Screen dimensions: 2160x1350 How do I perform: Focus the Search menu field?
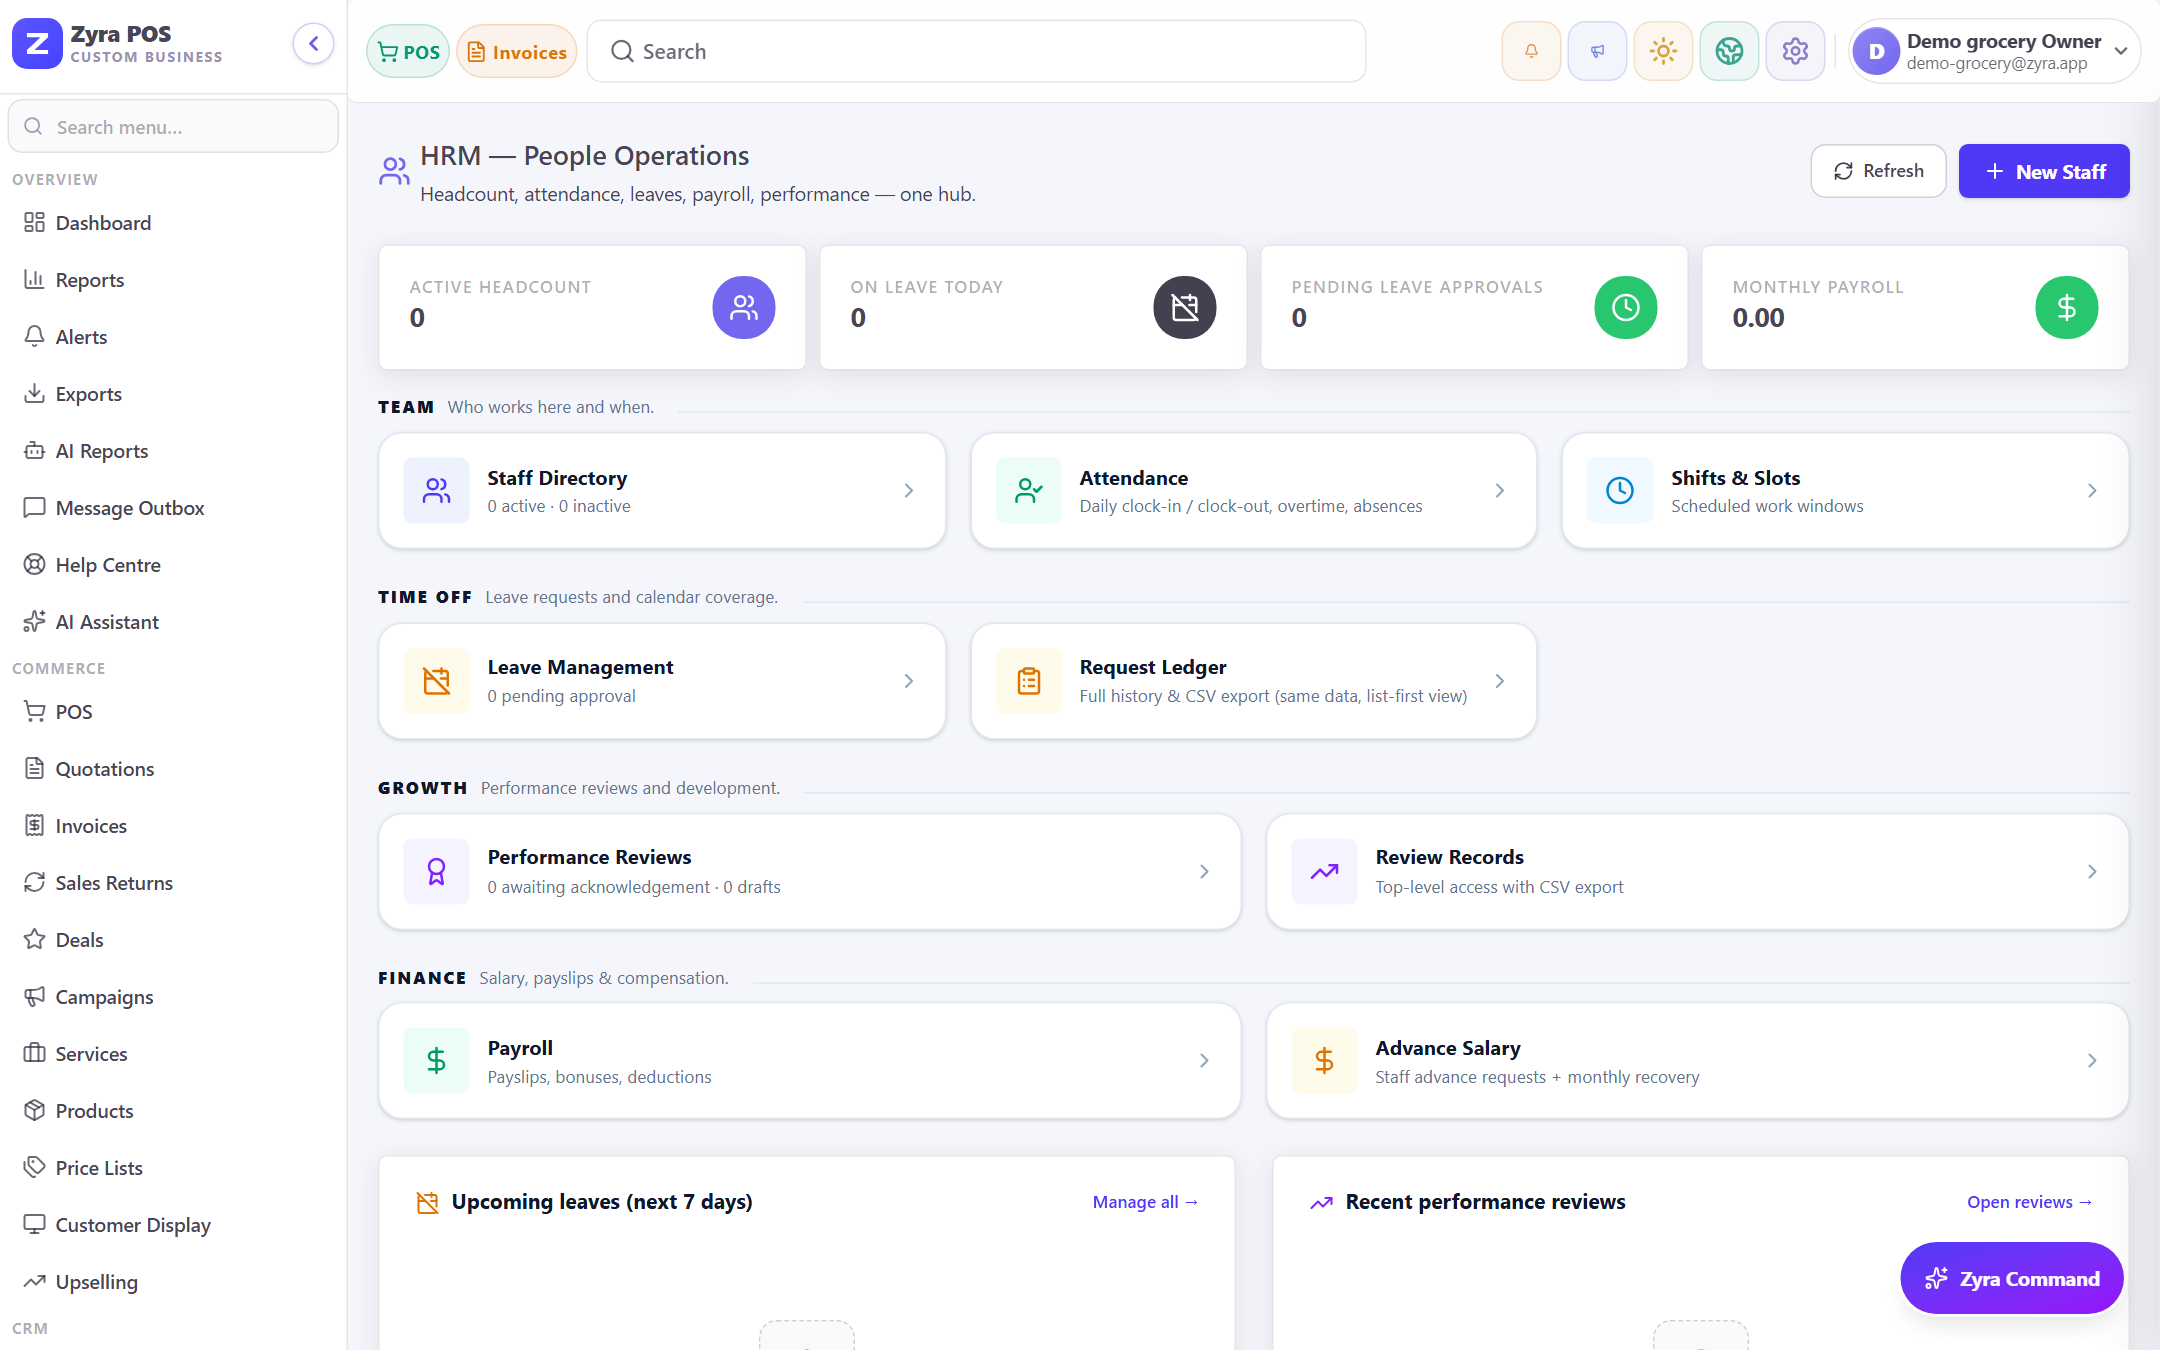(173, 127)
